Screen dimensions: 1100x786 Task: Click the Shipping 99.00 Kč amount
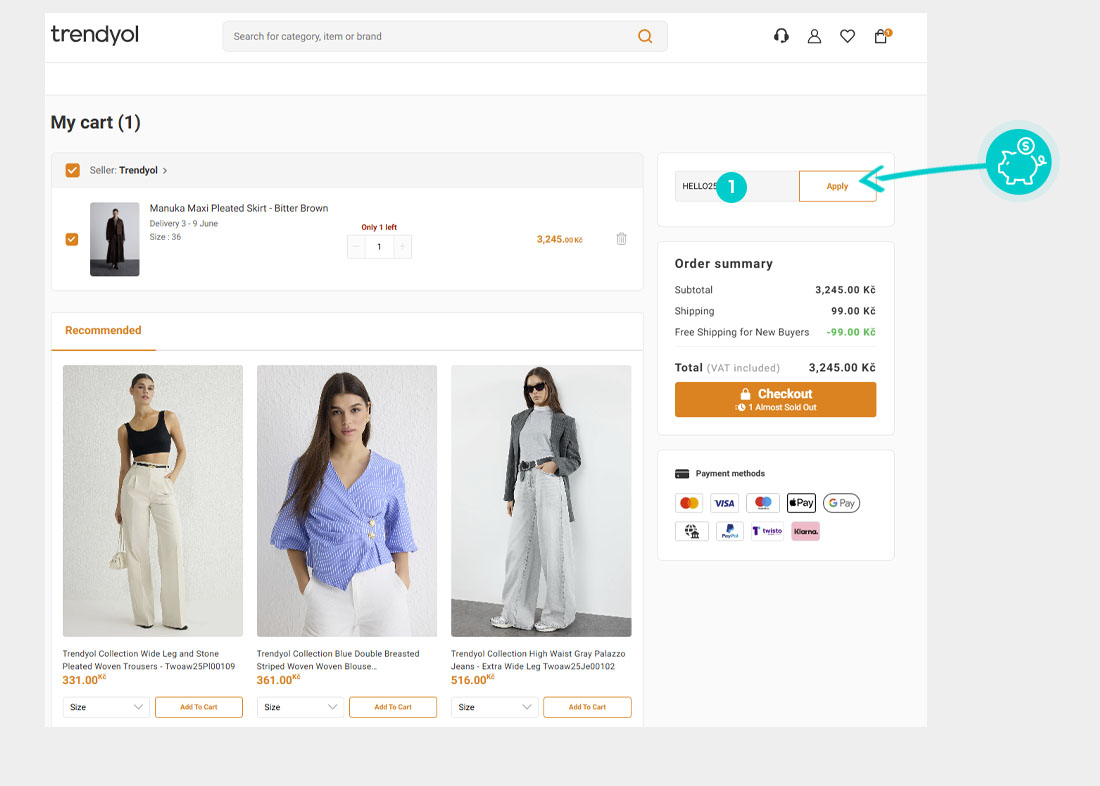[x=853, y=311]
